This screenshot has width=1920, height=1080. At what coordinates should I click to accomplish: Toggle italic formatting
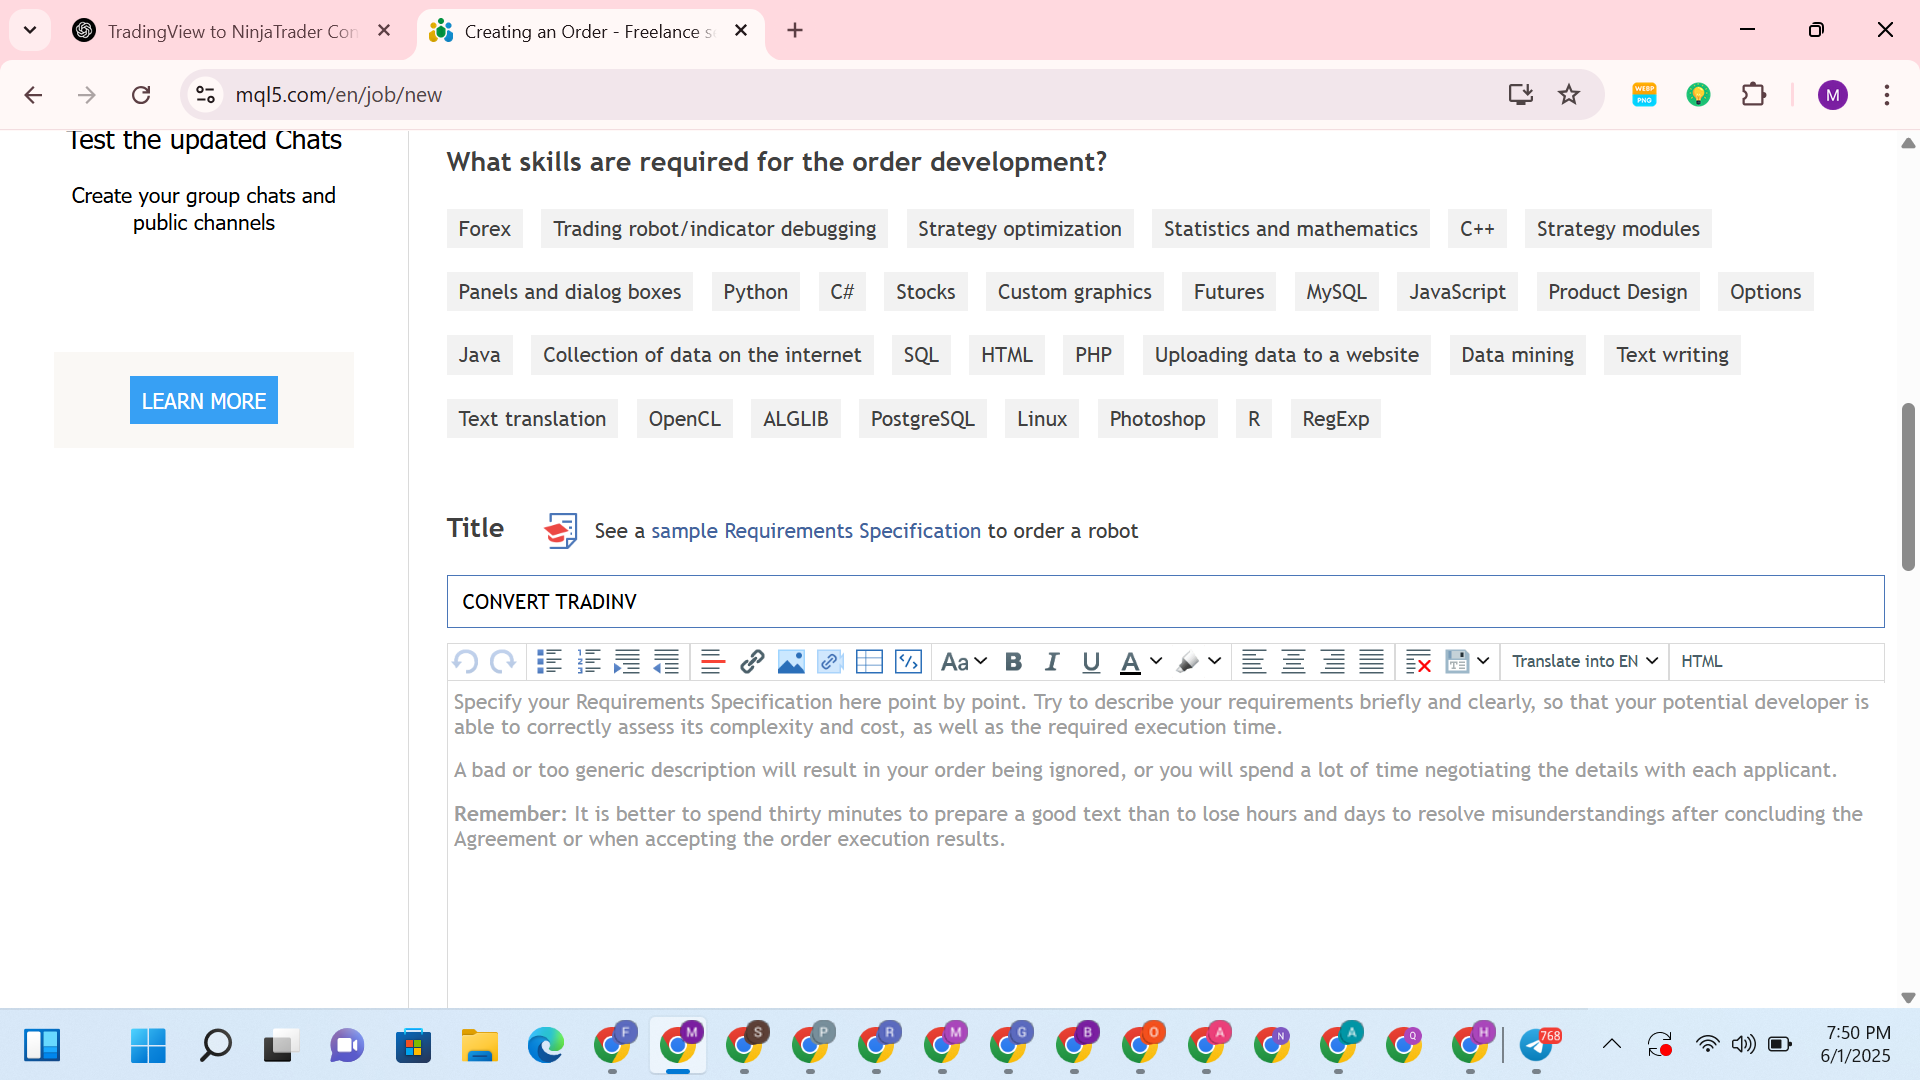pyautogui.click(x=1052, y=661)
